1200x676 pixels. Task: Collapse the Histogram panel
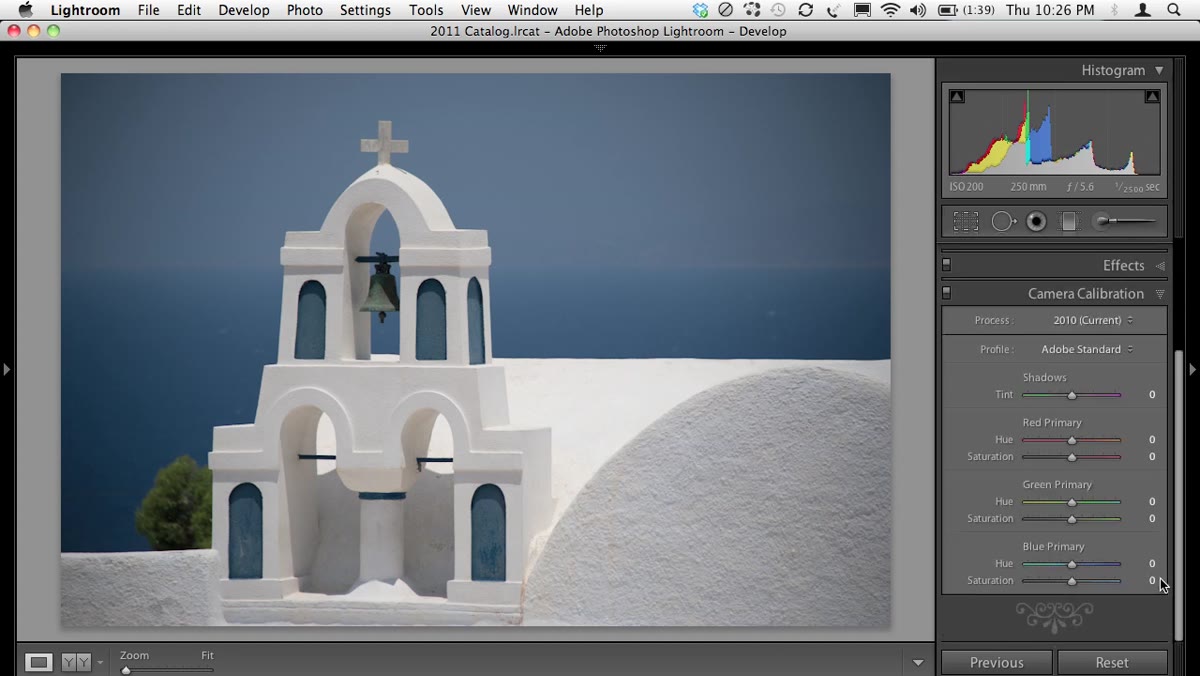pyautogui.click(x=1159, y=70)
